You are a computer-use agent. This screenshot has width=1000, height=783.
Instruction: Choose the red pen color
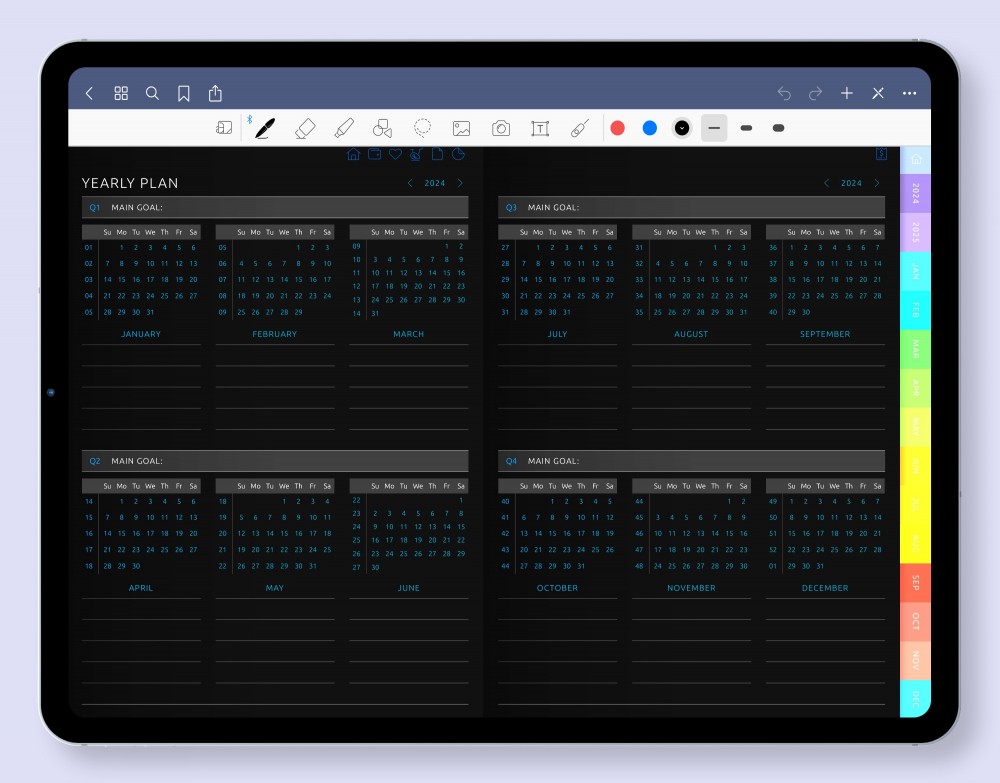pyautogui.click(x=617, y=128)
